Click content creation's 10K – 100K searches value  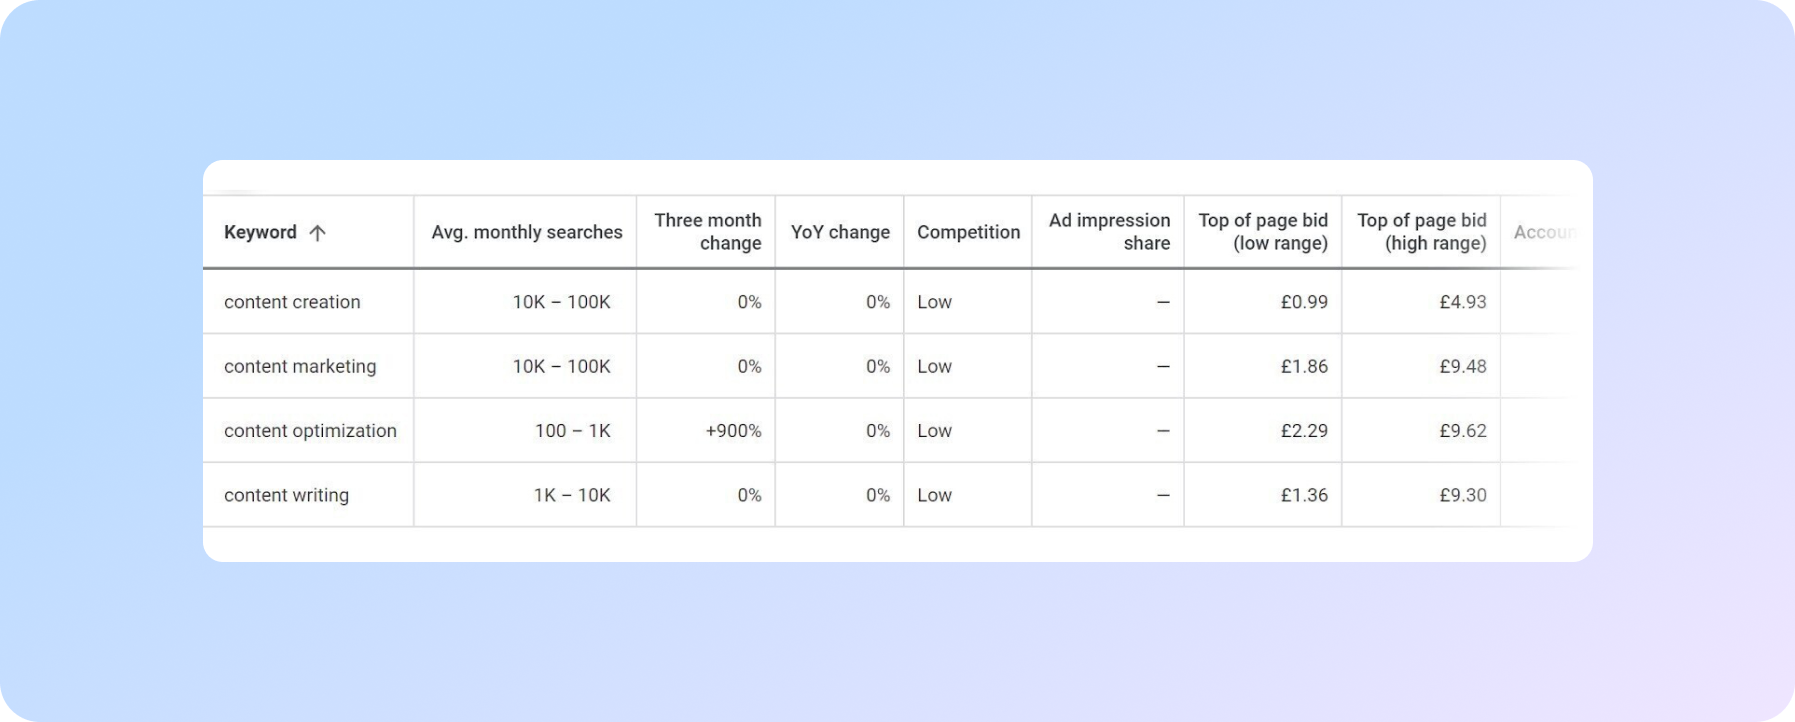(x=562, y=301)
